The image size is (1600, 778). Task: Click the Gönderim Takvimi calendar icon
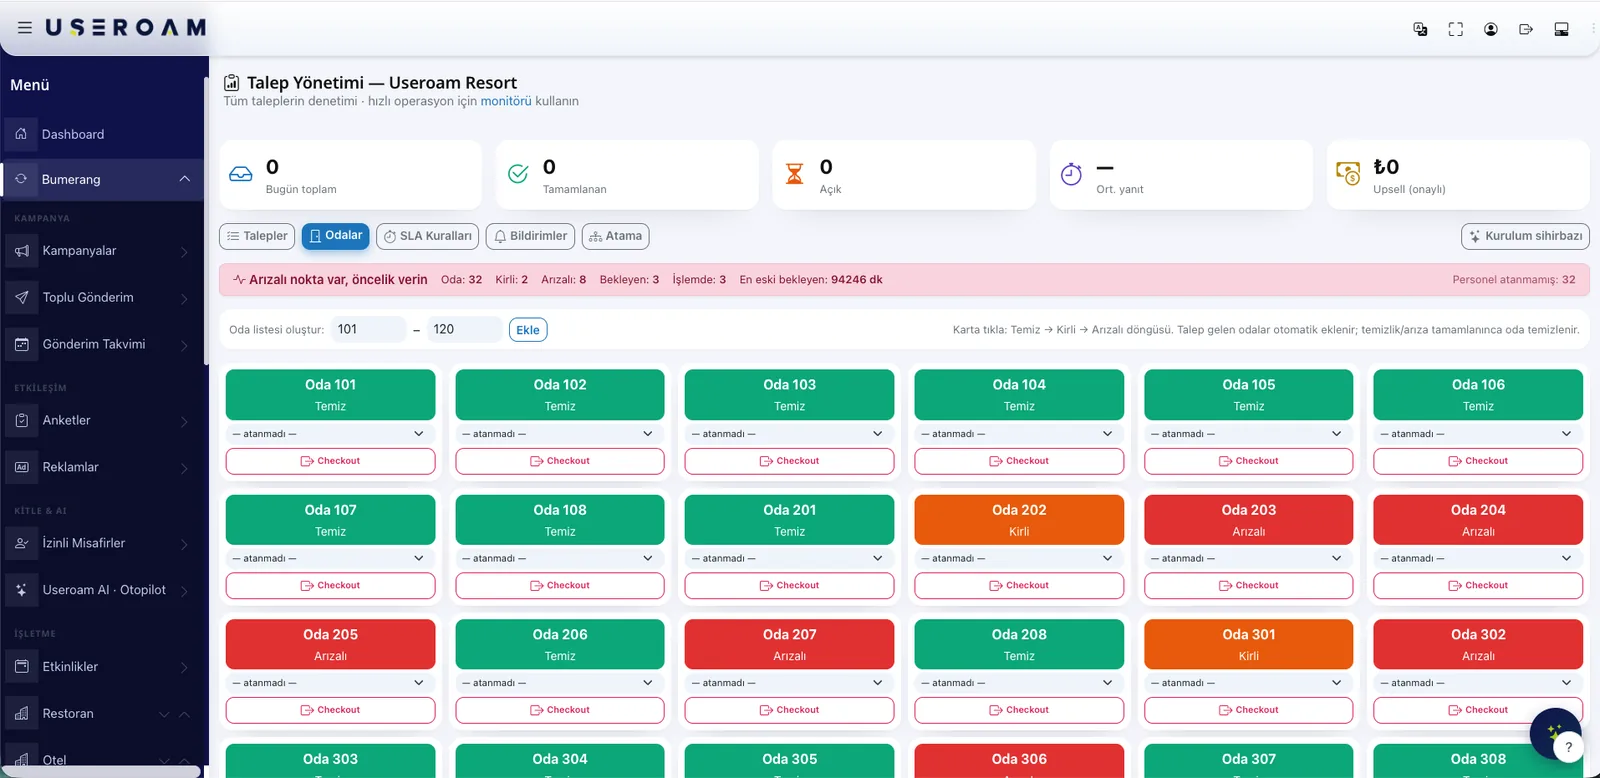(x=22, y=344)
